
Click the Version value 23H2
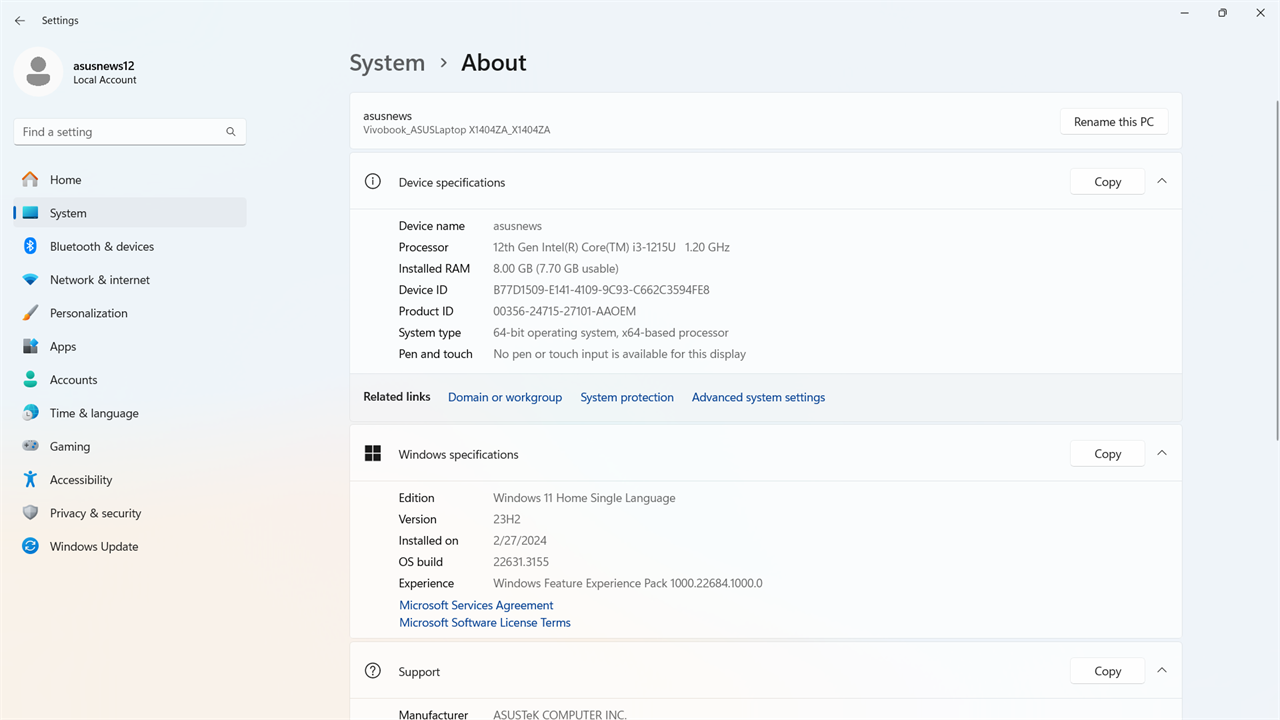click(507, 519)
